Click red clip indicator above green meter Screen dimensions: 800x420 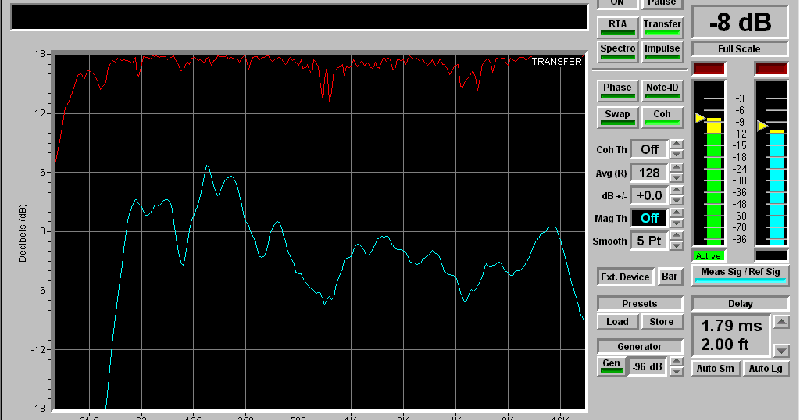pos(708,69)
